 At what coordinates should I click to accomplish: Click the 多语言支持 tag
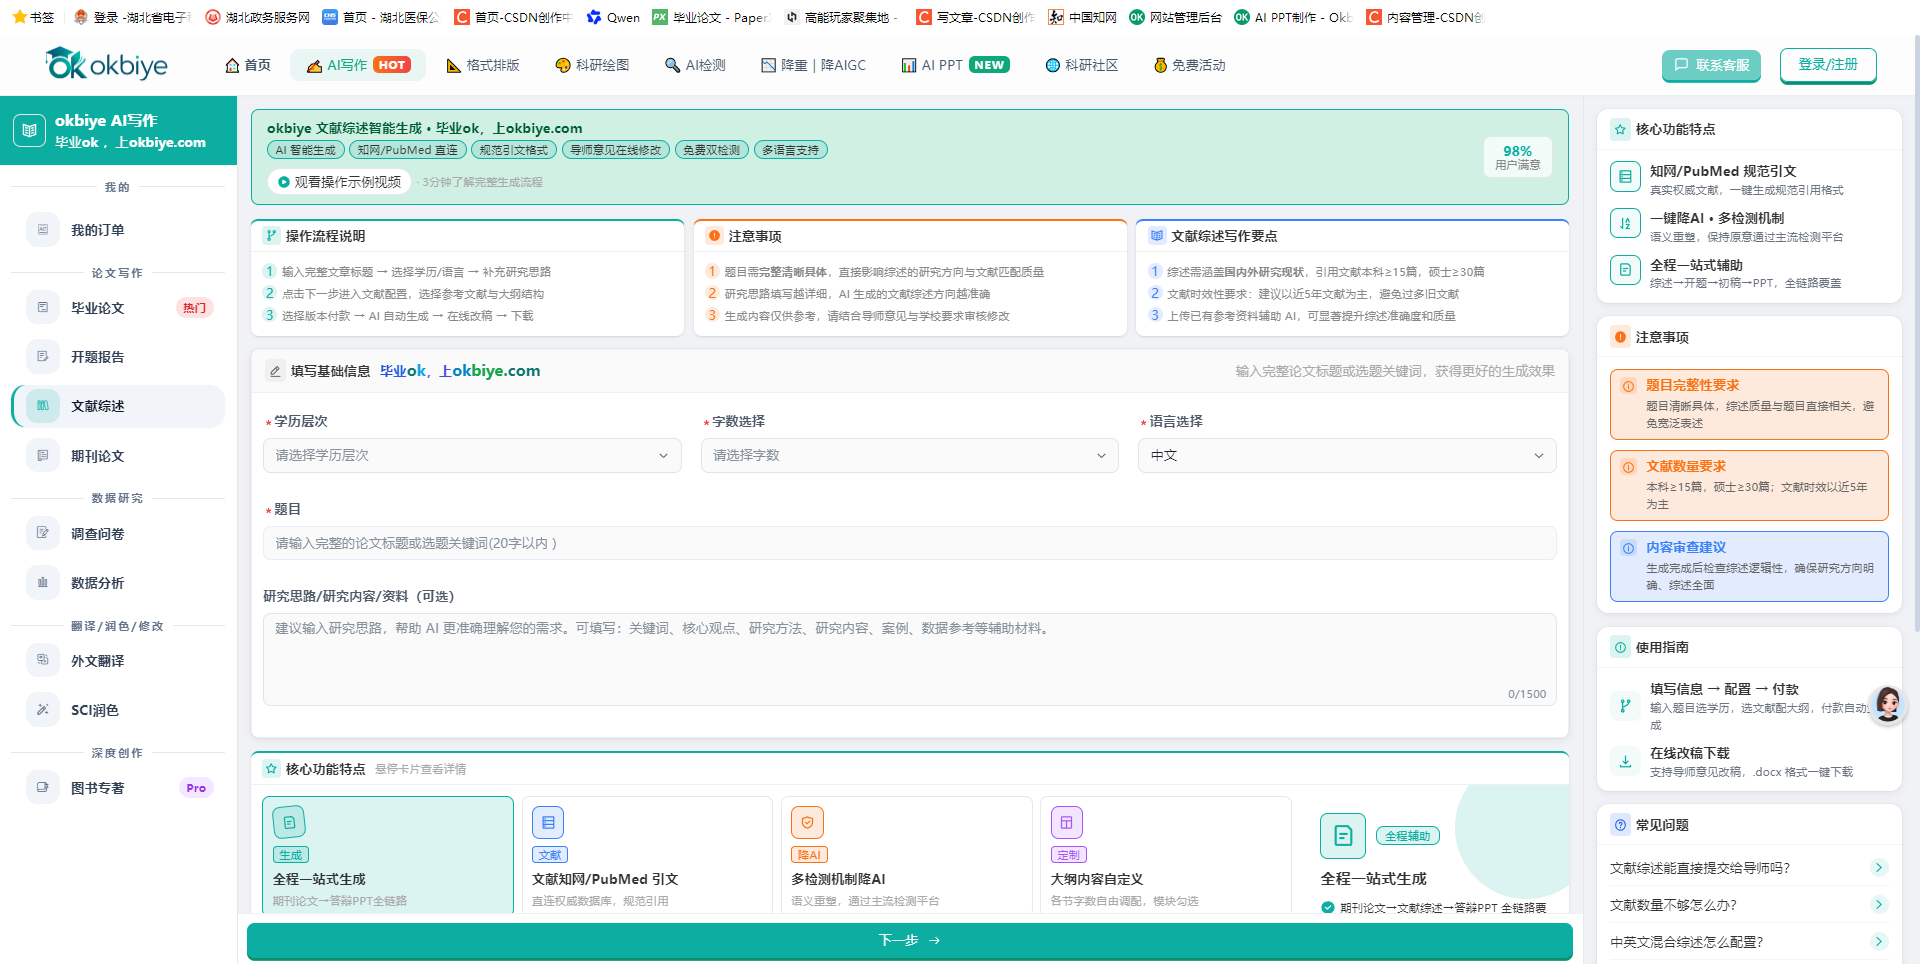(x=790, y=150)
